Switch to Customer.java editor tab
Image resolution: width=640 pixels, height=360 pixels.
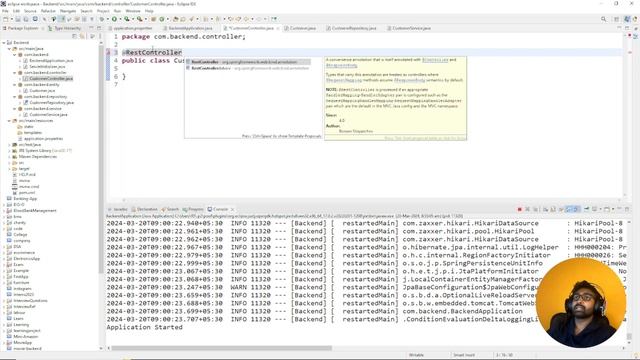pyautogui.click(x=300, y=28)
